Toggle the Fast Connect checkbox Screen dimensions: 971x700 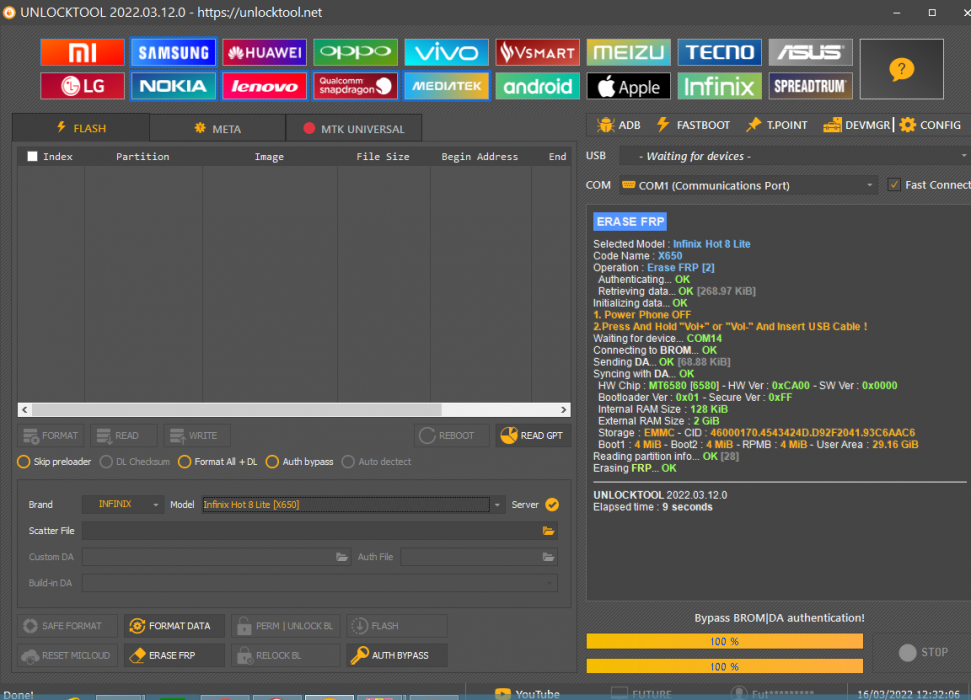[894, 185]
